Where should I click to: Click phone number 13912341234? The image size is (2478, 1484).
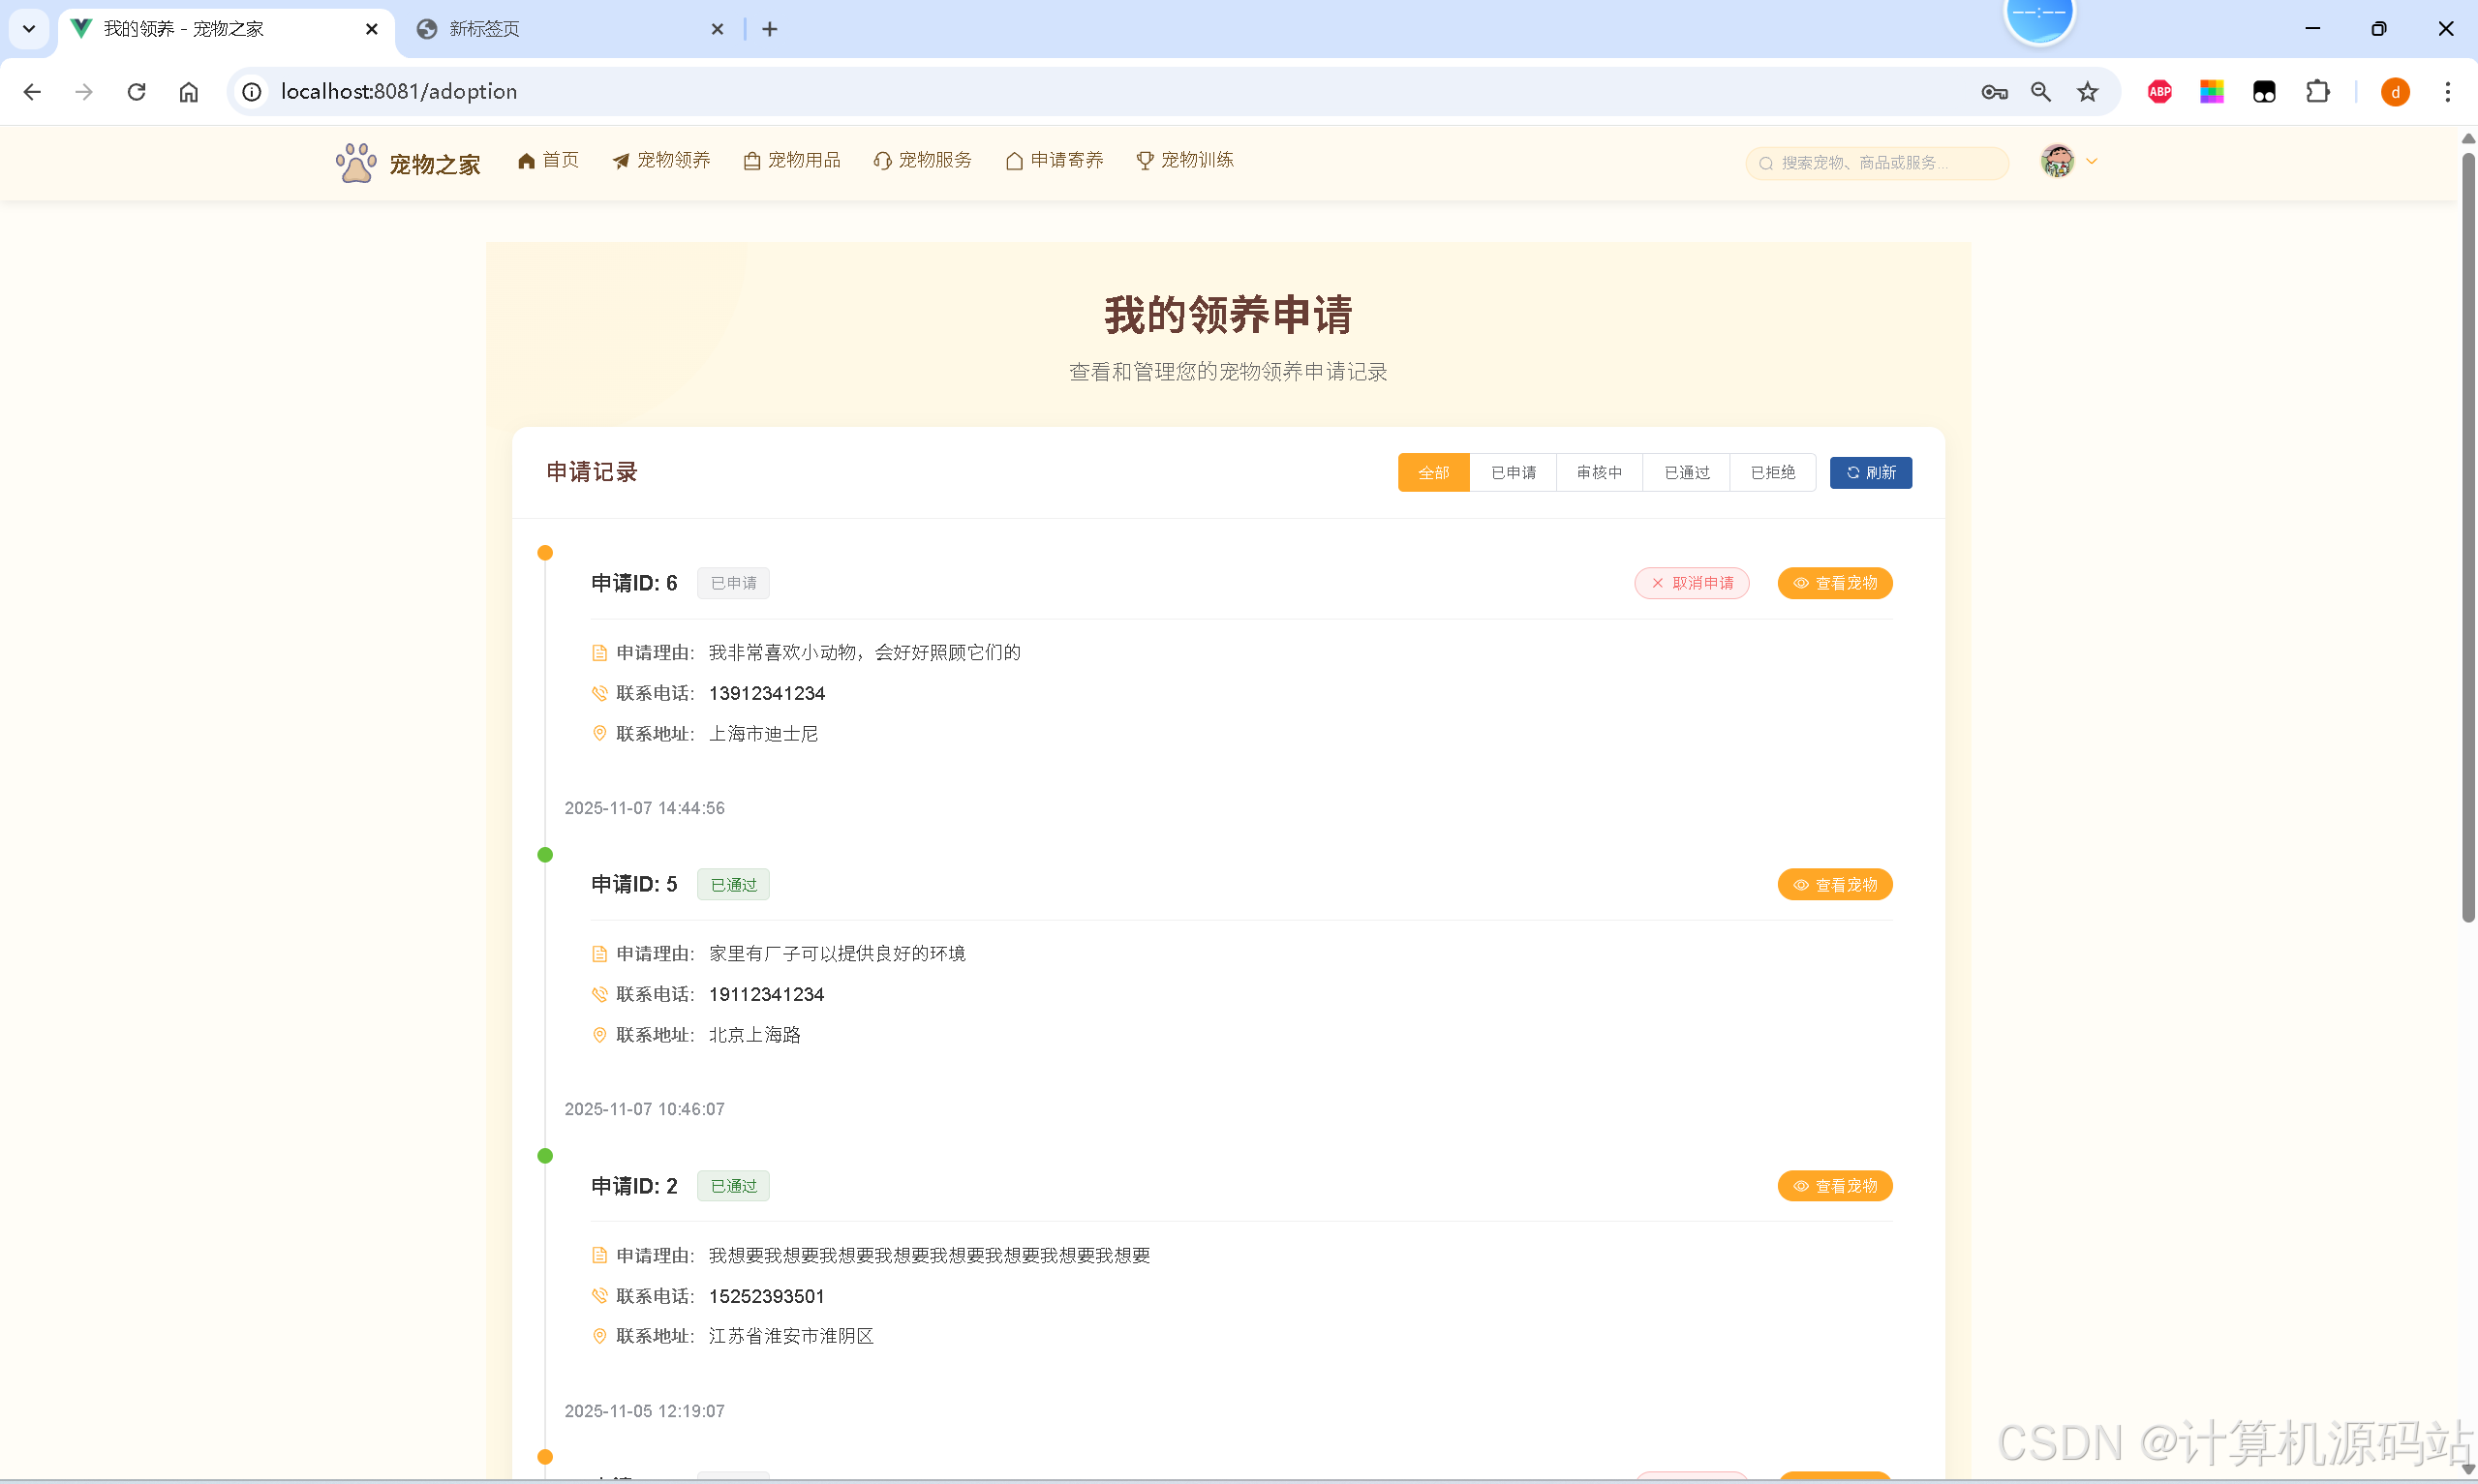(x=767, y=693)
